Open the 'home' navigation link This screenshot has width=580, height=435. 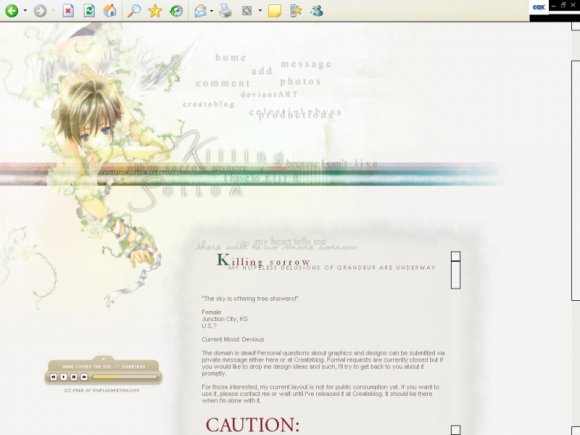[x=231, y=57]
